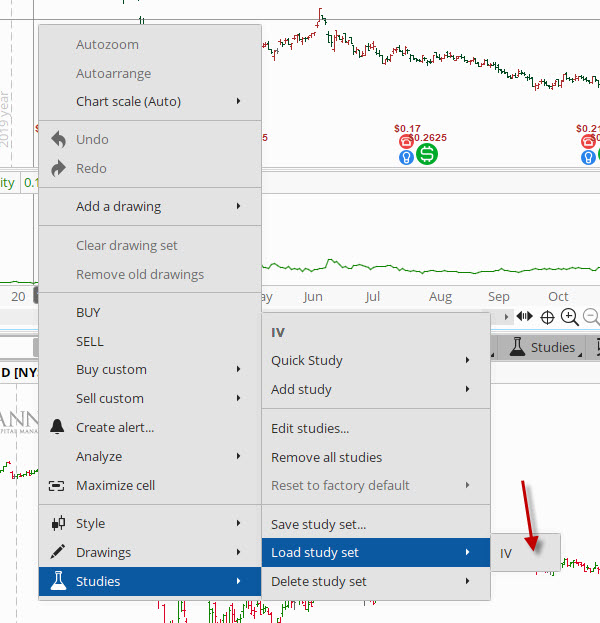Screen dimensions: 600x623
Task: Click the zoom in magnifier icon
Action: coord(569,317)
